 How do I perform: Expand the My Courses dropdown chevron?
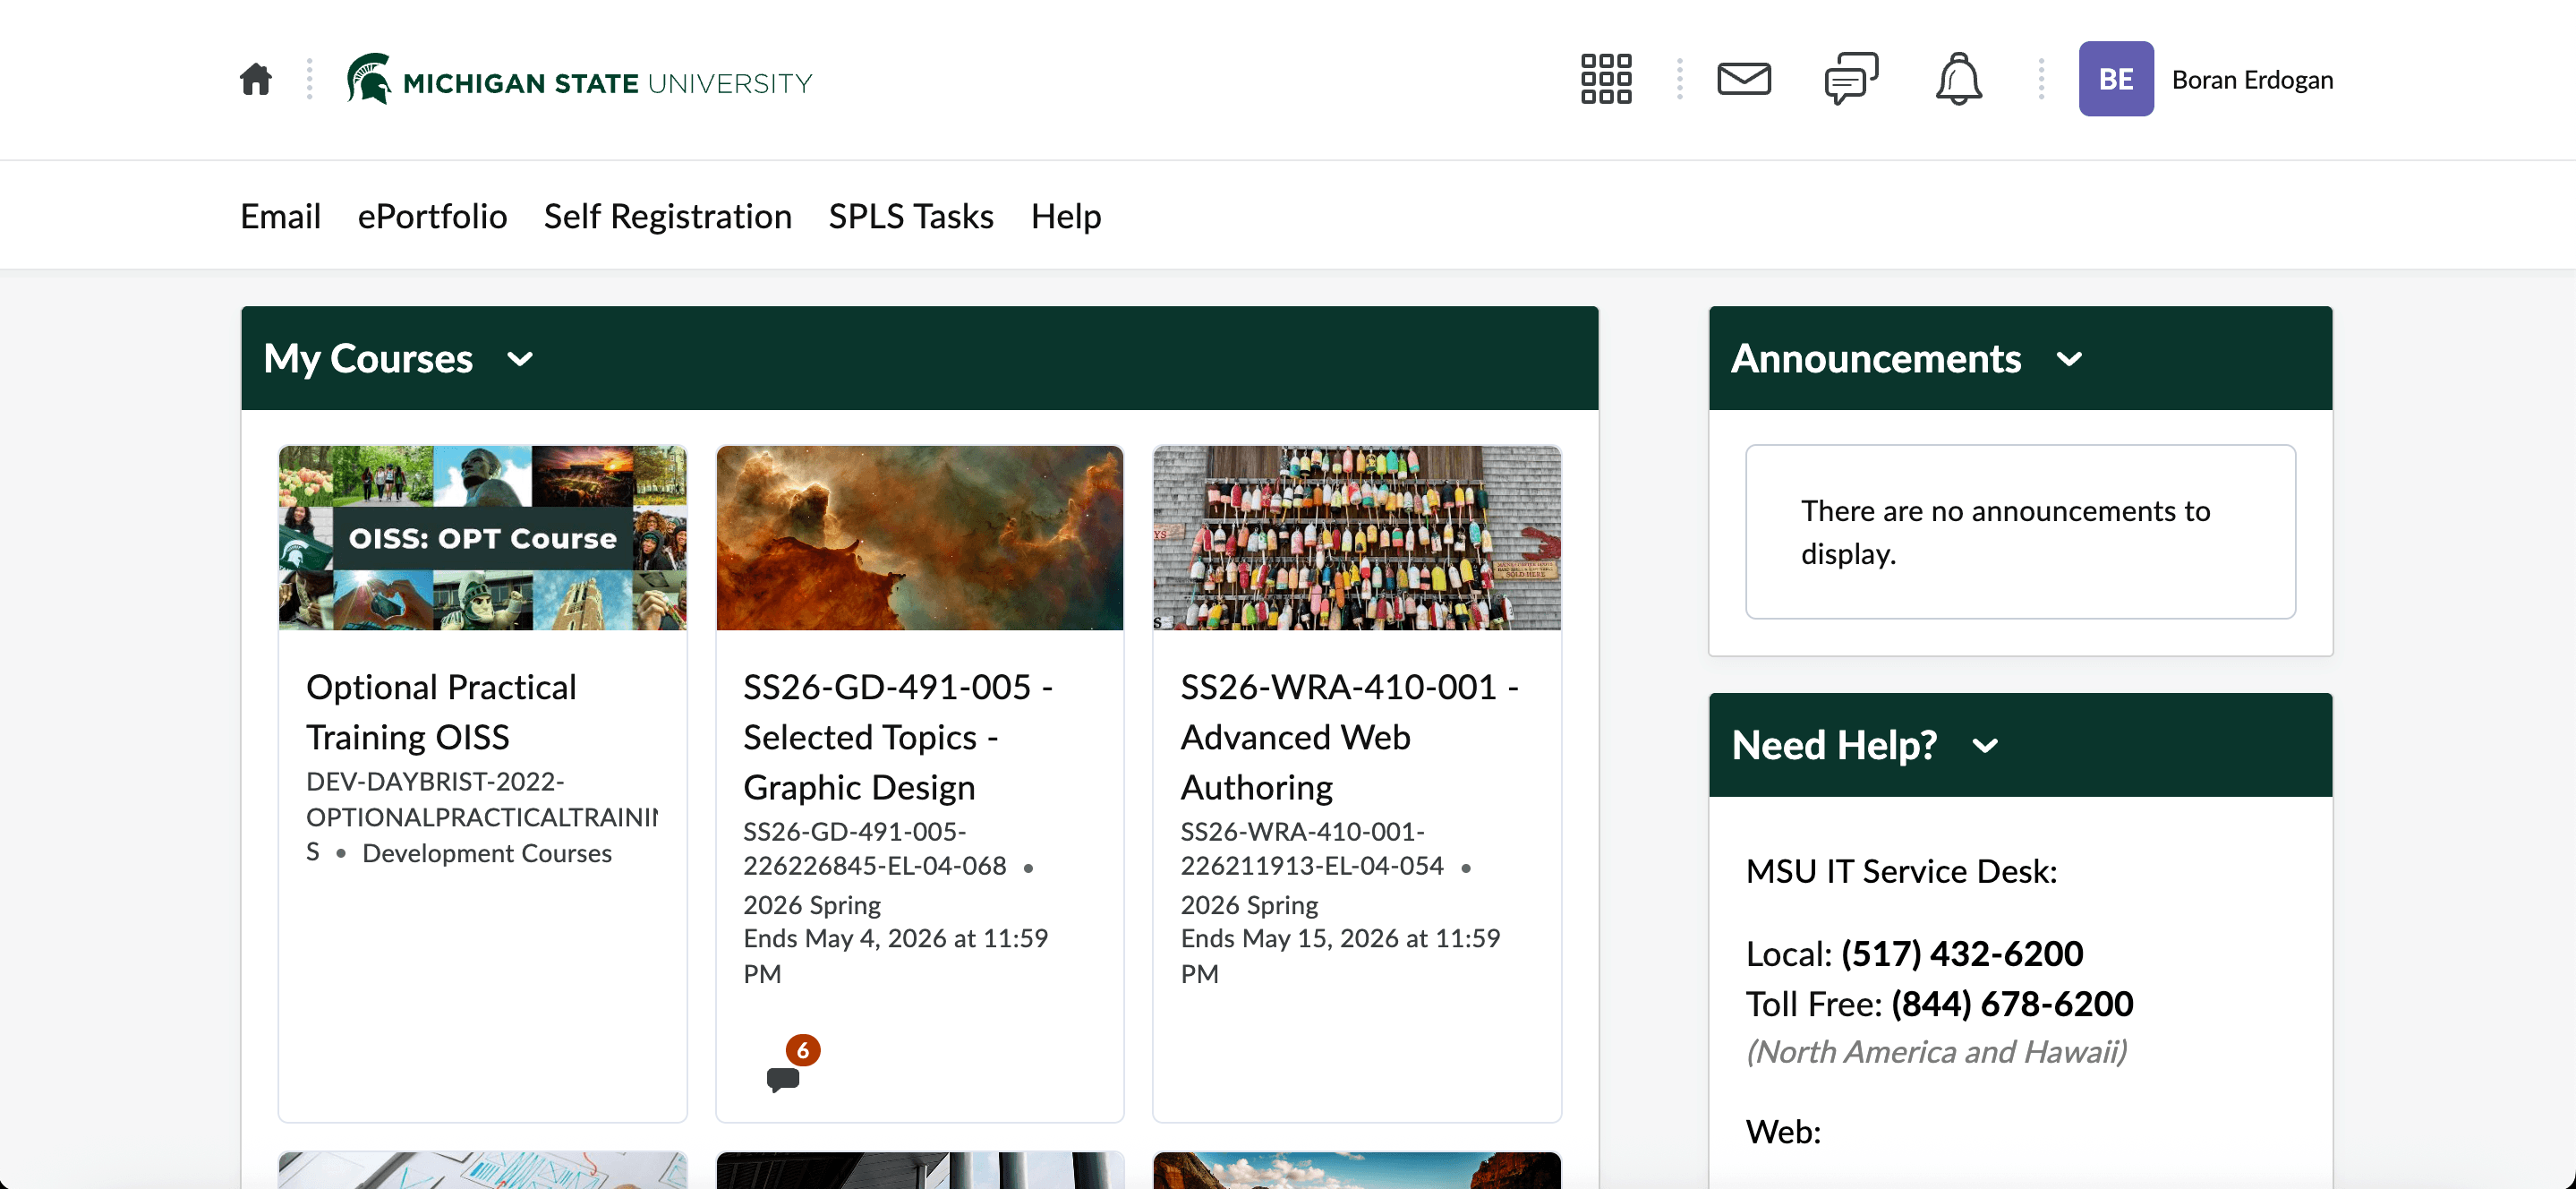coord(520,359)
